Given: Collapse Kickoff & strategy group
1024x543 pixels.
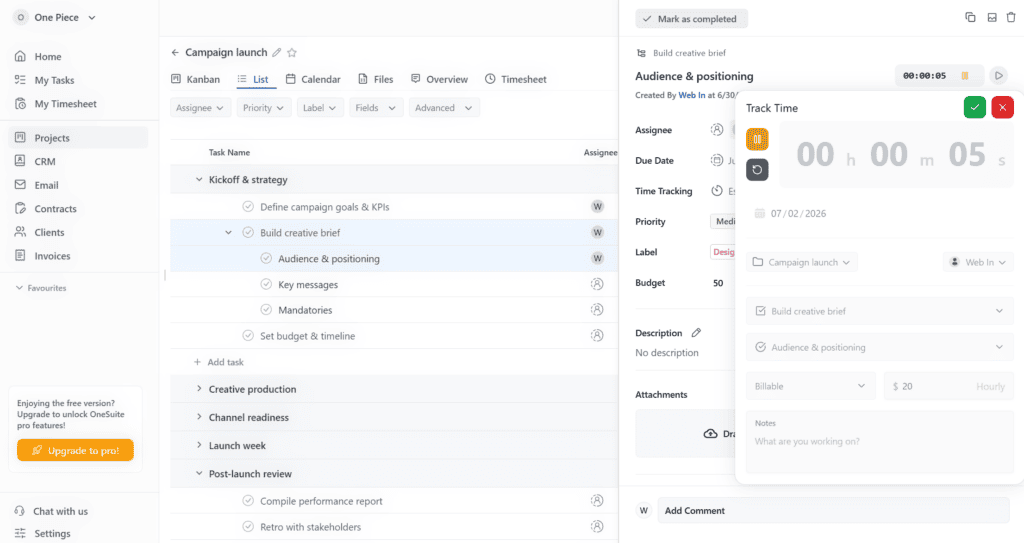Looking at the screenshot, I should coord(199,180).
